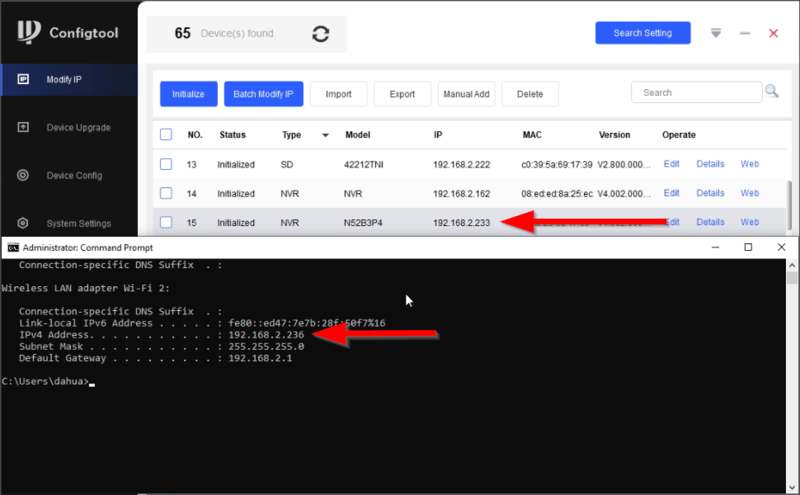Image resolution: width=800 pixels, height=495 pixels.
Task: Click the Modify IP sidebar icon
Action: 23,79
